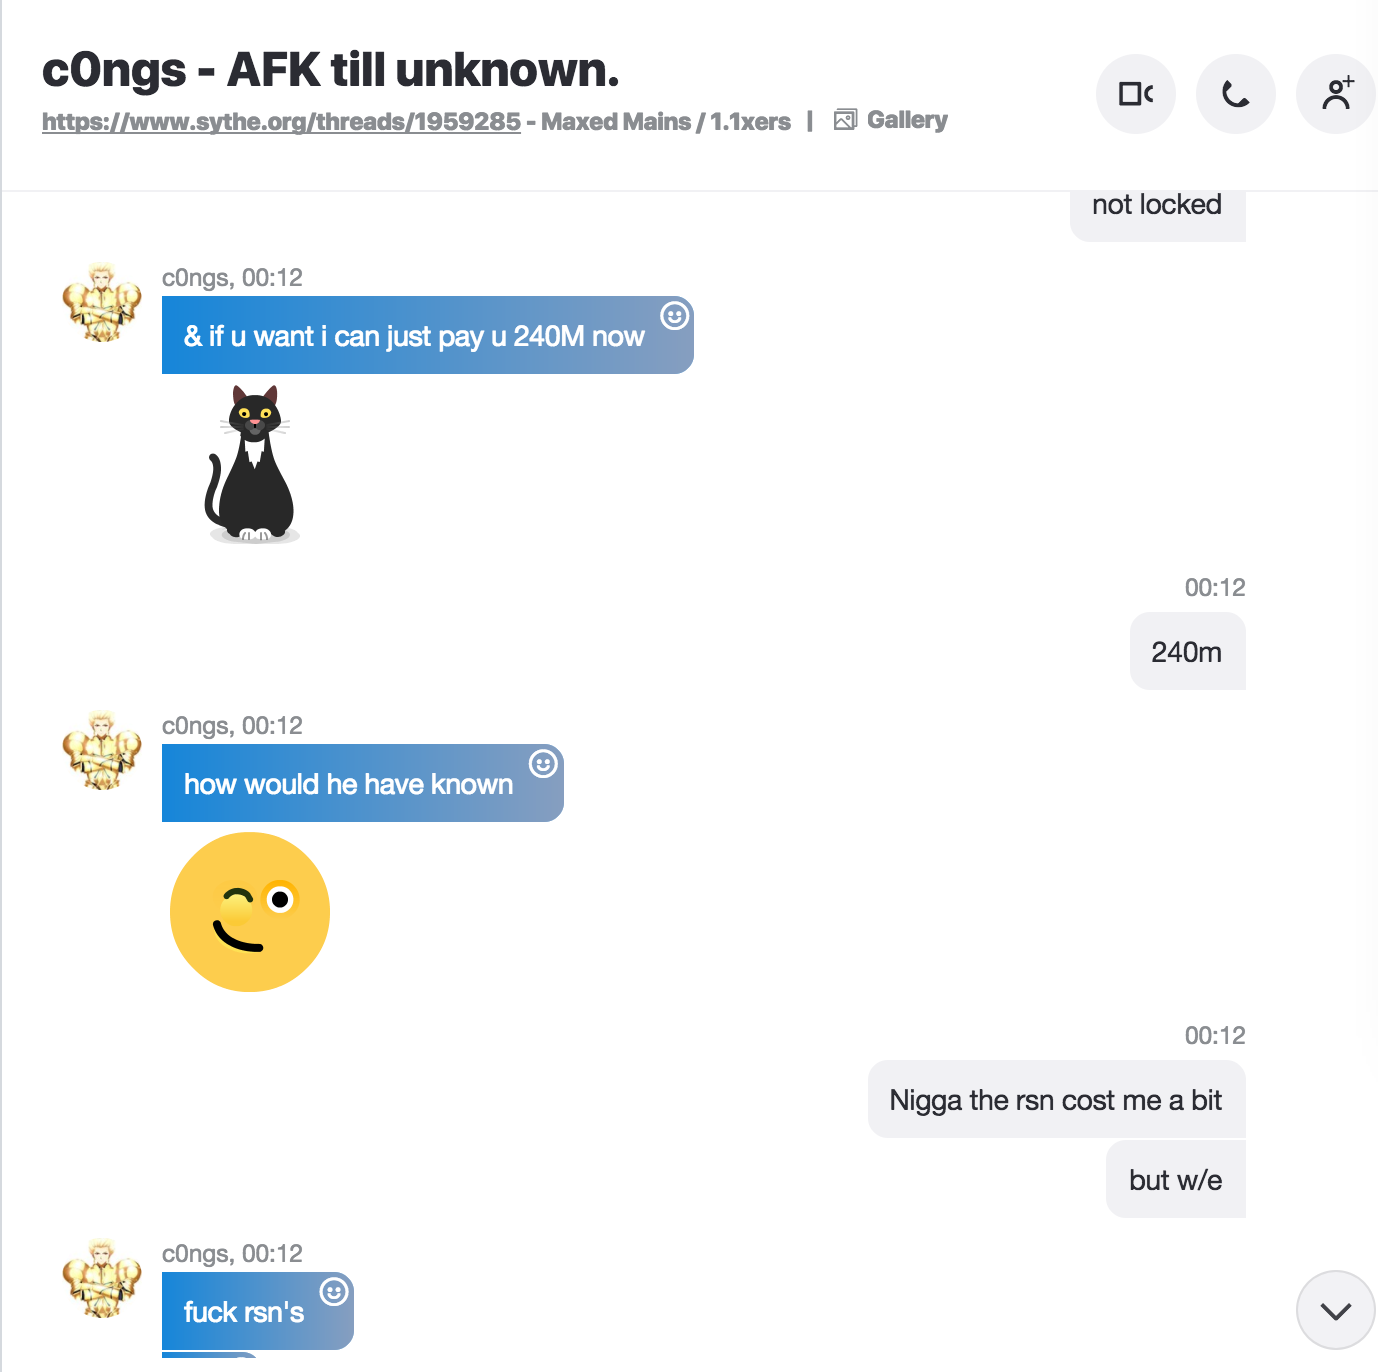React to 'how would he have known' message

click(543, 764)
